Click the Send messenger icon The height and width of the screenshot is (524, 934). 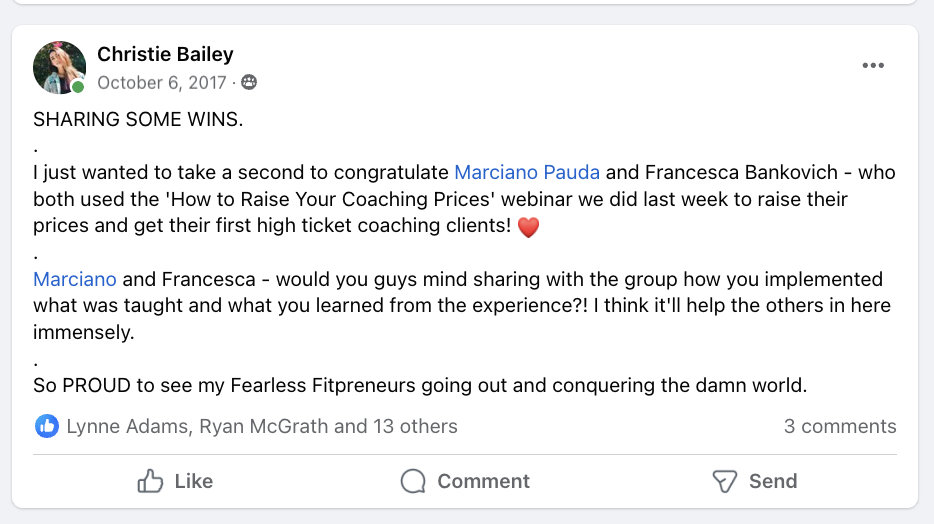(x=725, y=481)
